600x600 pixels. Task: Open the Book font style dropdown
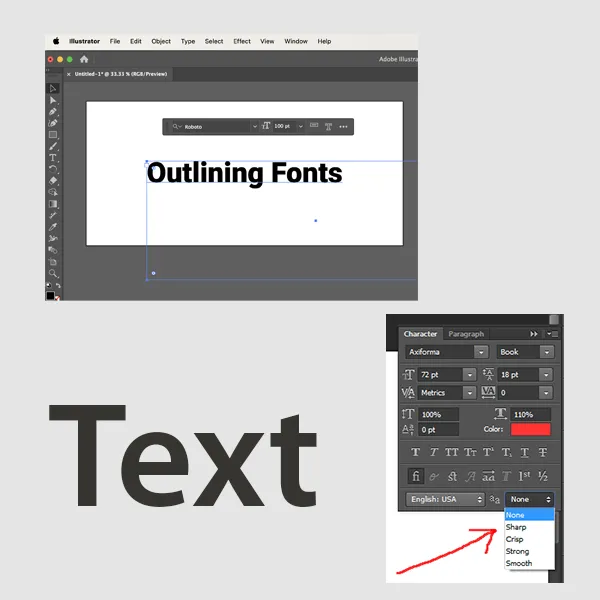pos(546,352)
